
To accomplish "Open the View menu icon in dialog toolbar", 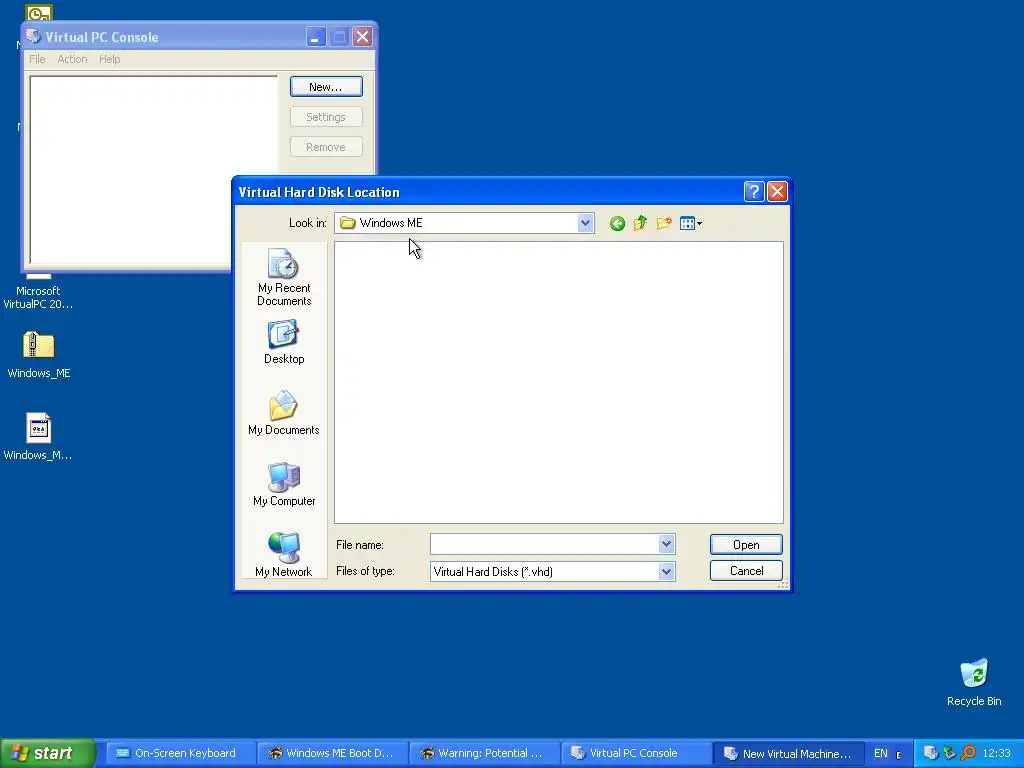I will (690, 223).
